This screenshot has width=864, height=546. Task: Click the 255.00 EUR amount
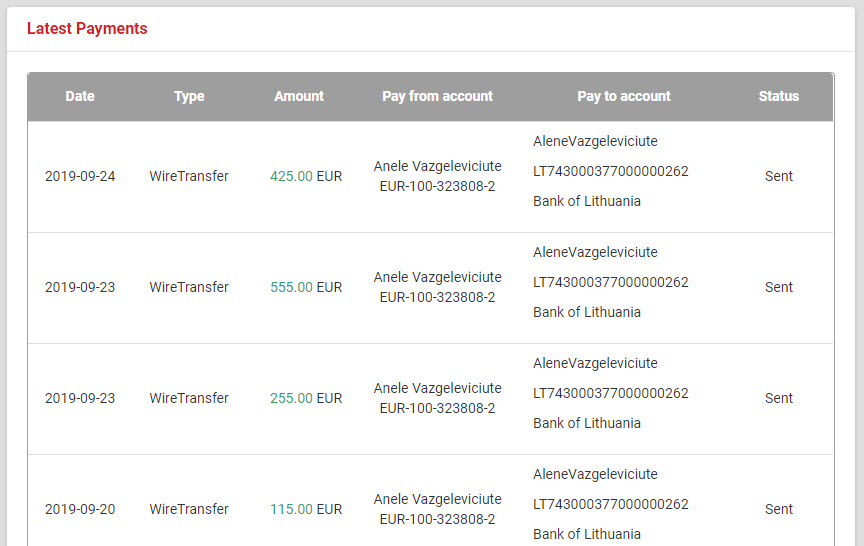[x=306, y=399]
